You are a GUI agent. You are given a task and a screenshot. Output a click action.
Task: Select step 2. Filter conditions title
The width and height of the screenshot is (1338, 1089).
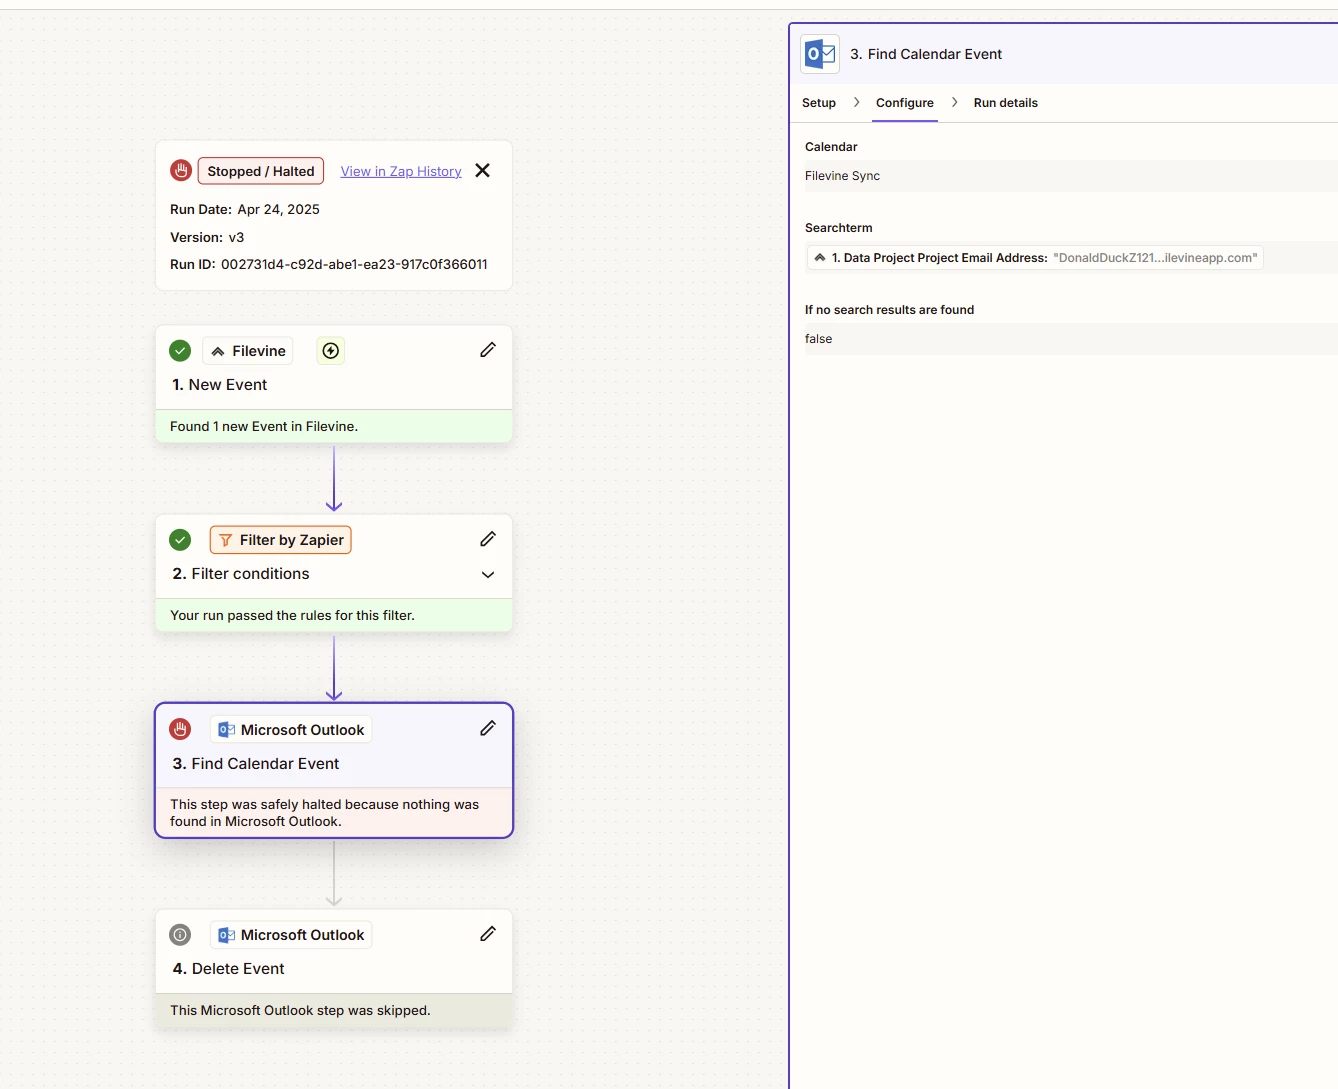pyautogui.click(x=241, y=574)
